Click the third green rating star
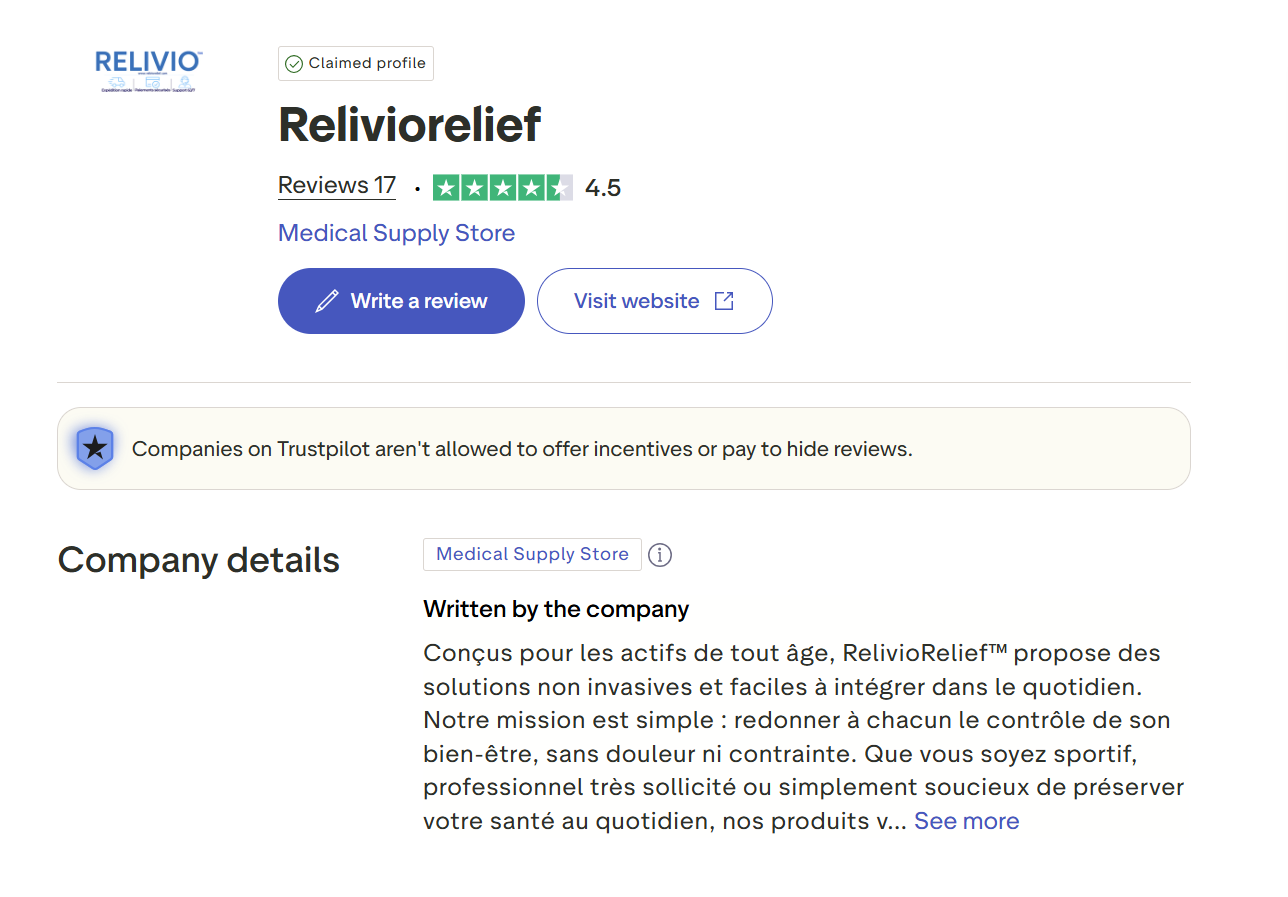 tap(503, 188)
